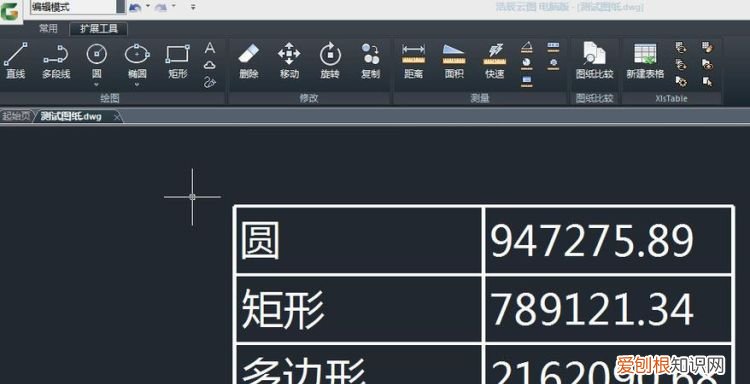Click the top-left small XlsTable update icon
Image resolution: width=750 pixels, height=384 pixels.
click(681, 47)
